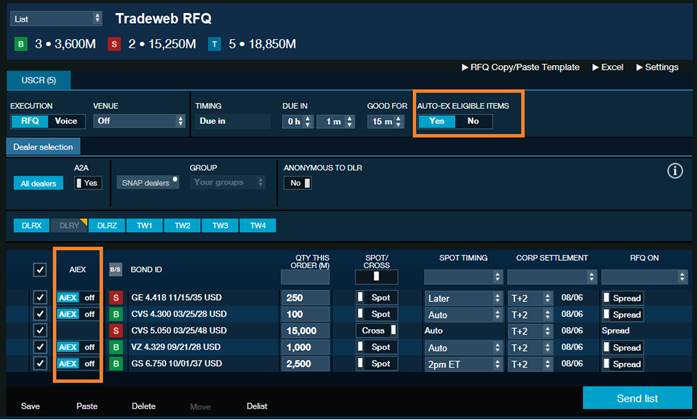Click the red S sell summary badge
The image size is (697, 420).
(x=114, y=44)
